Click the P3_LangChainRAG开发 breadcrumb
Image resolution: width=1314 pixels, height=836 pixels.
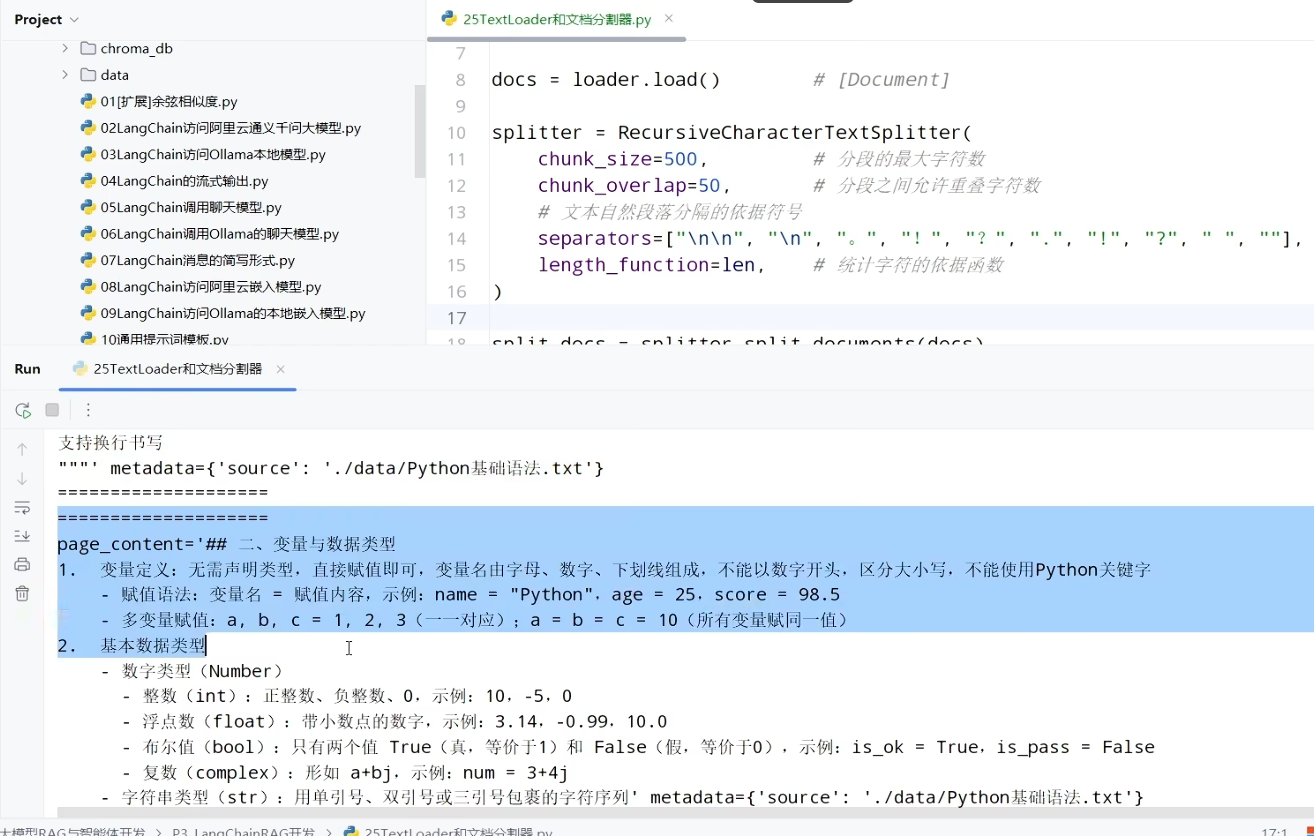[242, 831]
